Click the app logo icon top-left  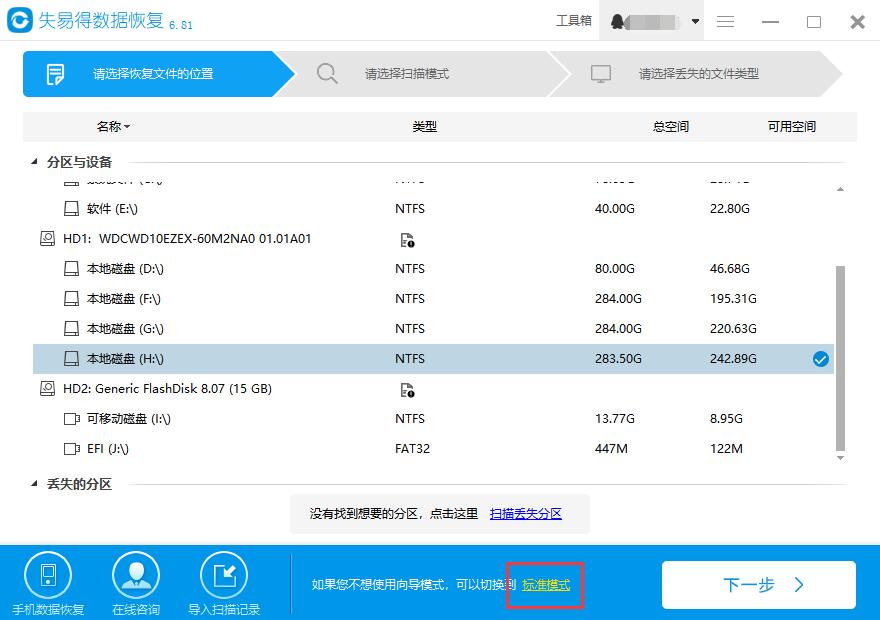pos(19,20)
